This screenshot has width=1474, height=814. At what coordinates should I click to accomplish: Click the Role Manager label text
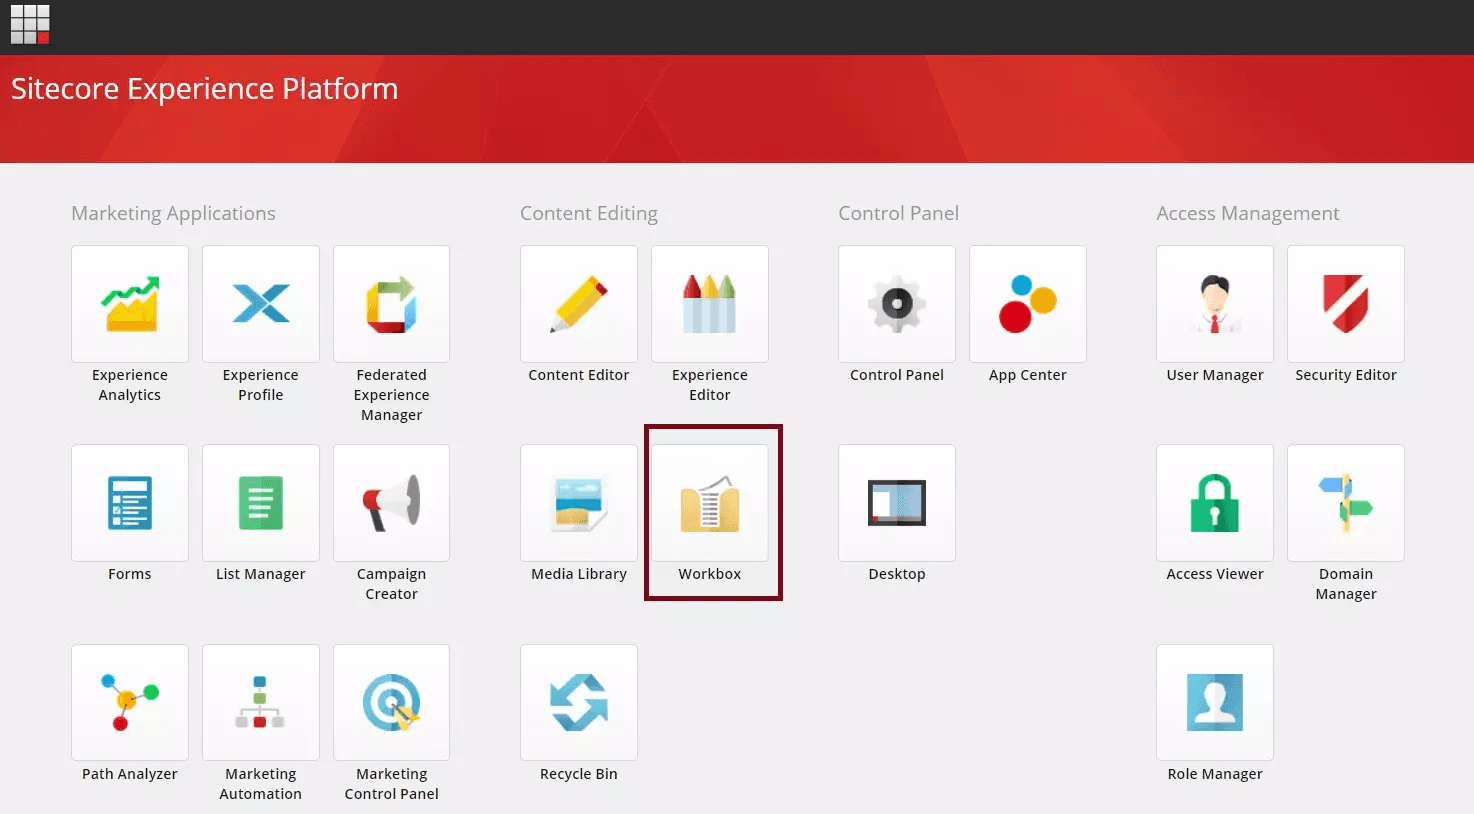(1215, 774)
